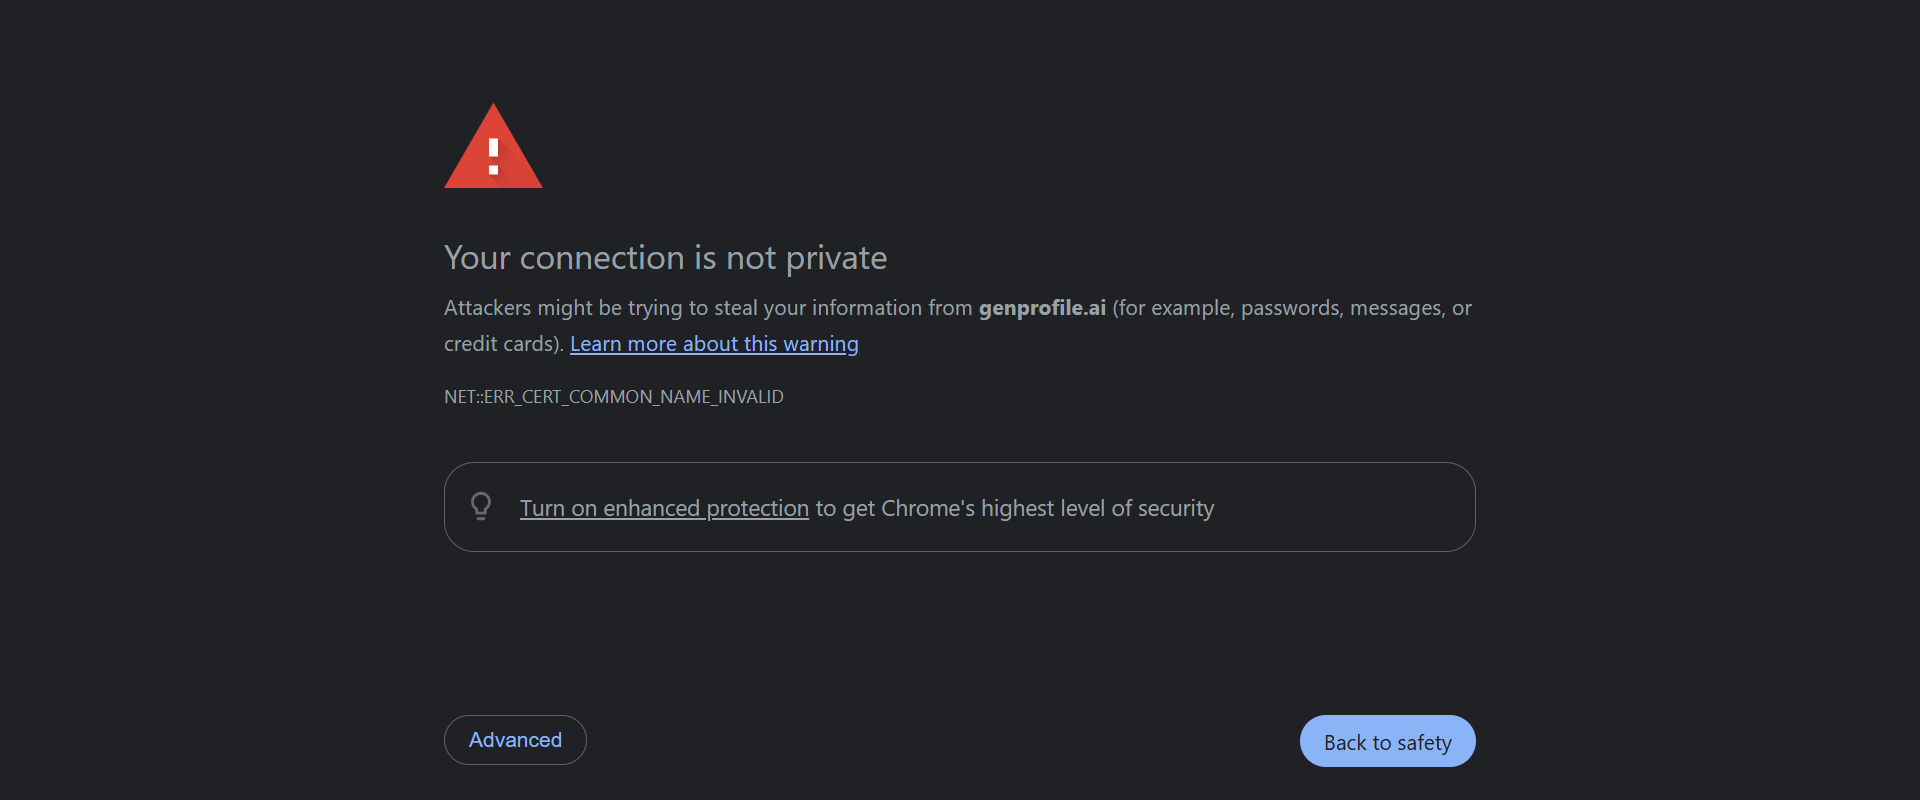The image size is (1920, 800).
Task: Click Turn on enhanced protection
Action: (x=664, y=508)
